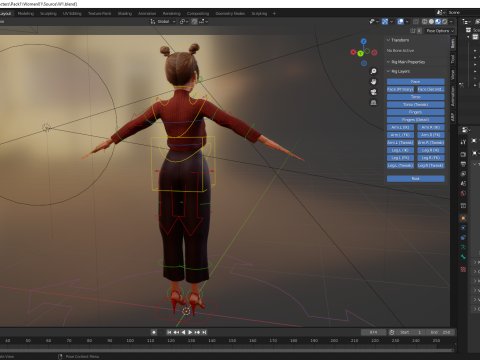Image resolution: width=480 pixels, height=360 pixels.
Task: Open Object properties orange square icon
Action: (463, 218)
